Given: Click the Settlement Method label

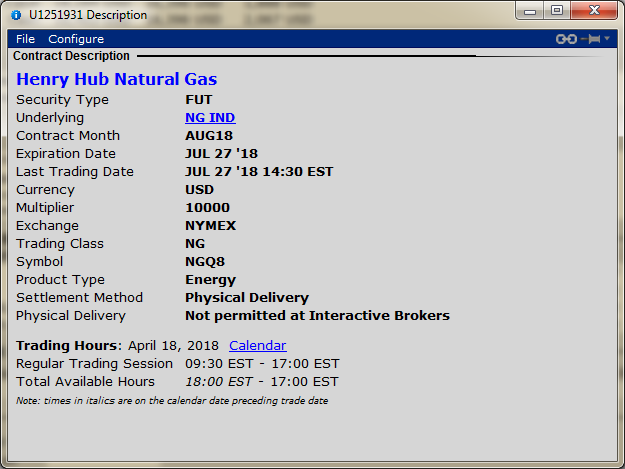Looking at the screenshot, I should click(x=79, y=298).
